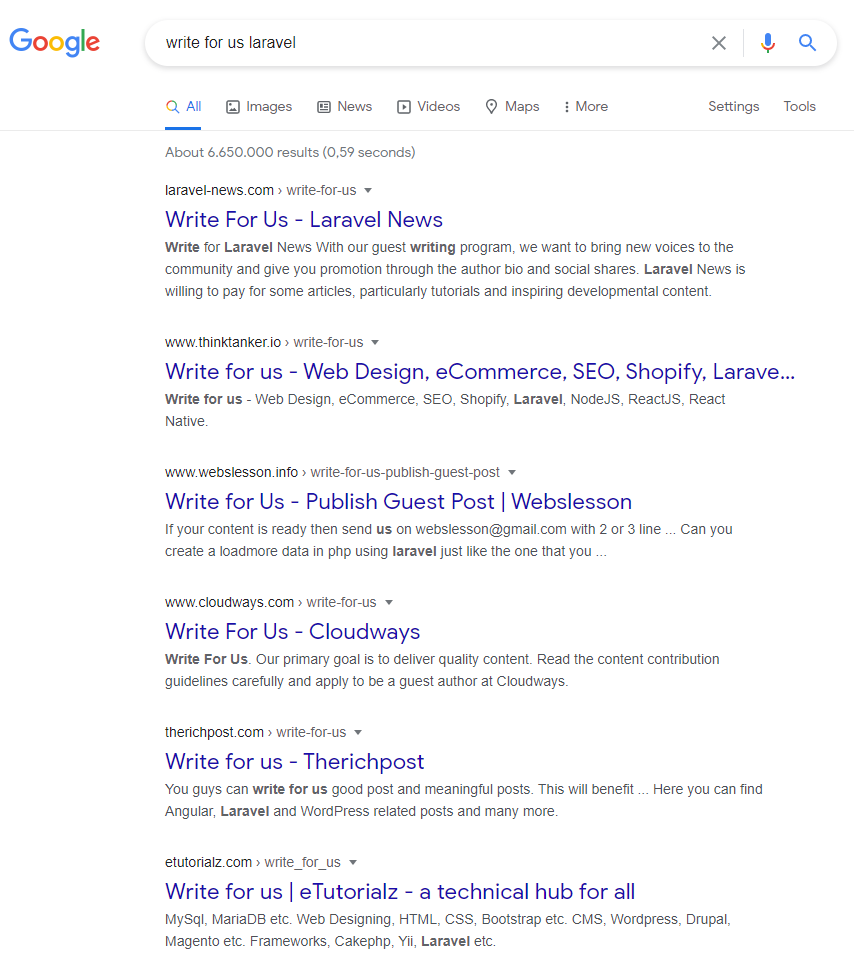Click the etutorialz.com URL breadcrumb

point(253,863)
